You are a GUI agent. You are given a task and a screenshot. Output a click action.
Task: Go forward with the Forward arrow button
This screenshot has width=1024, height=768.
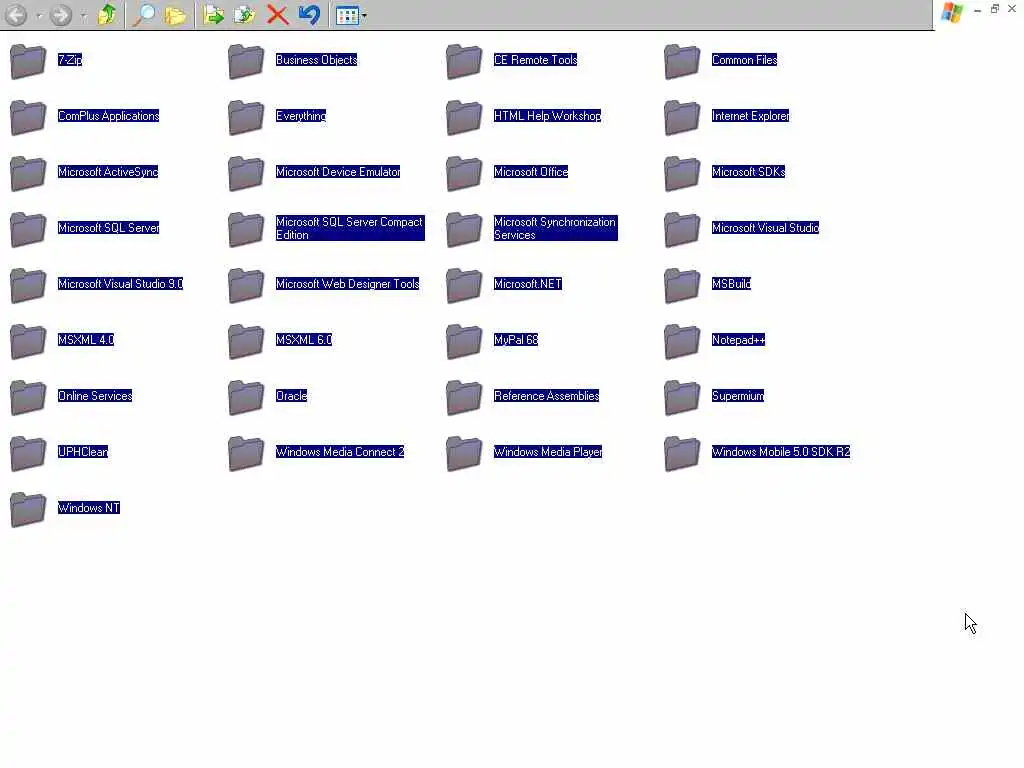point(61,15)
